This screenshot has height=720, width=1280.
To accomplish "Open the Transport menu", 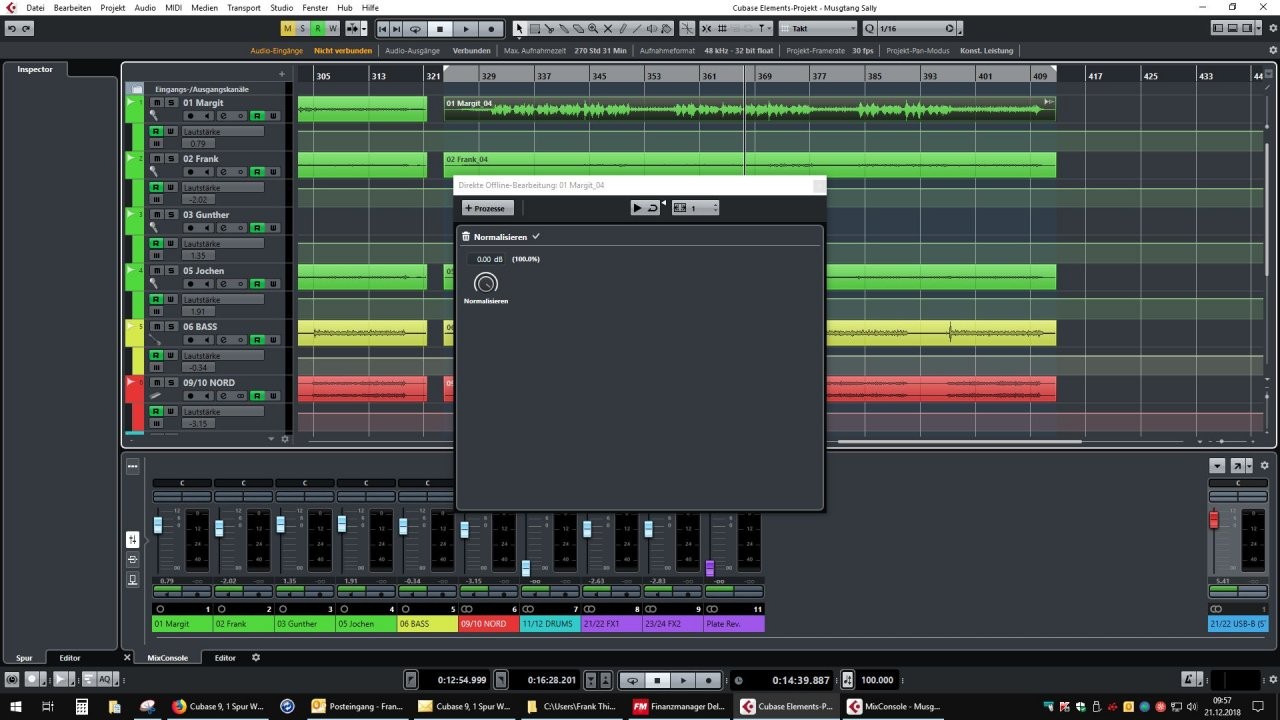I will [244, 7].
